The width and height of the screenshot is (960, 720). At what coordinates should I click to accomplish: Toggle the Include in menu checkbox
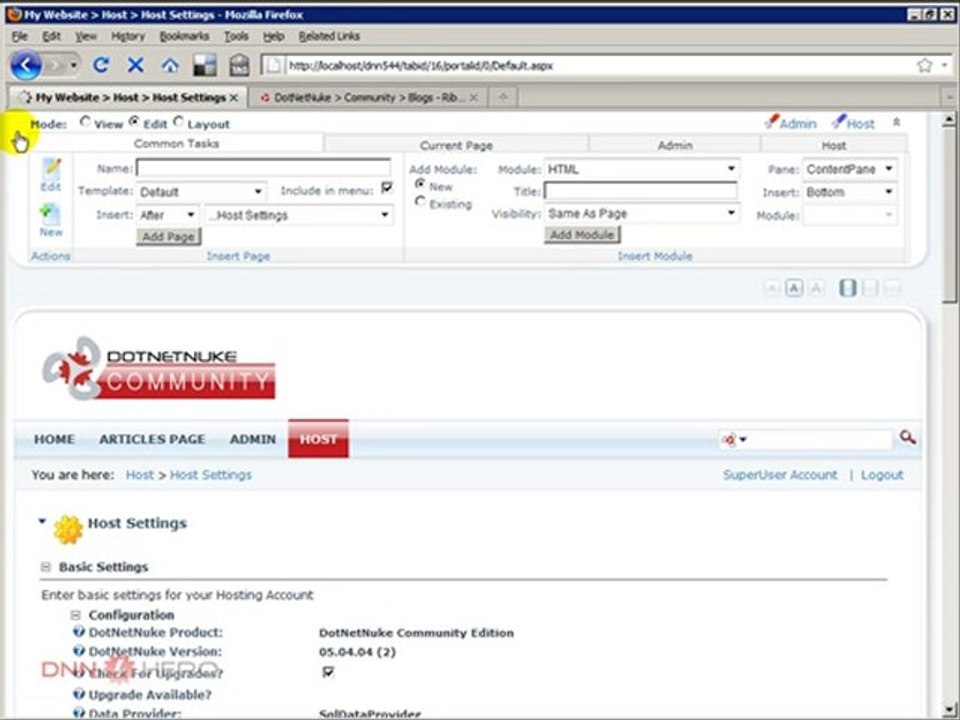(386, 187)
